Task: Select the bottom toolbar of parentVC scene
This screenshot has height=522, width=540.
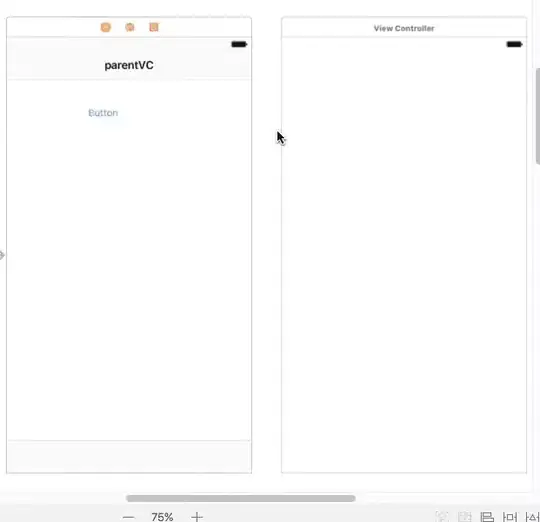Action: (x=129, y=457)
